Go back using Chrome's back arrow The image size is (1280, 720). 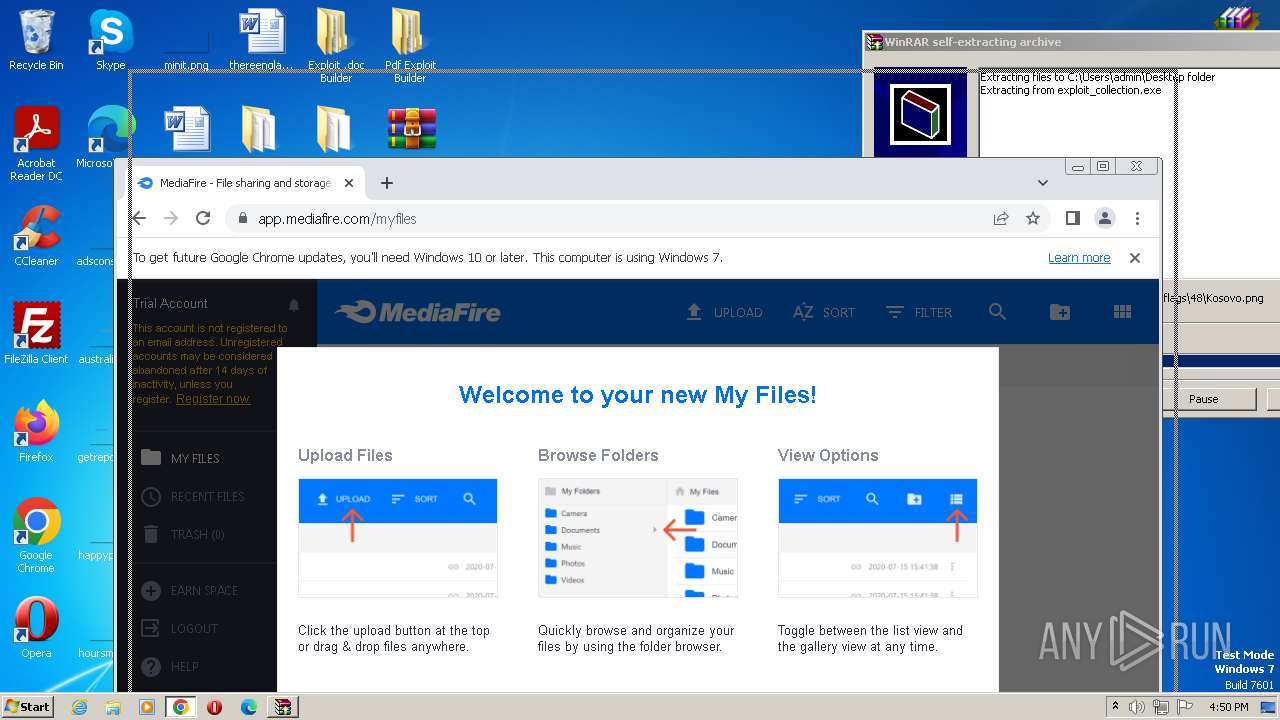(x=139, y=218)
